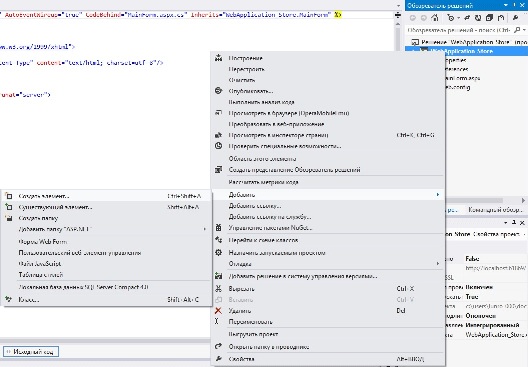This screenshot has height=367, width=528.
Task: Choose Перестроить (Rebuild) from context menu
Action: (246, 69)
